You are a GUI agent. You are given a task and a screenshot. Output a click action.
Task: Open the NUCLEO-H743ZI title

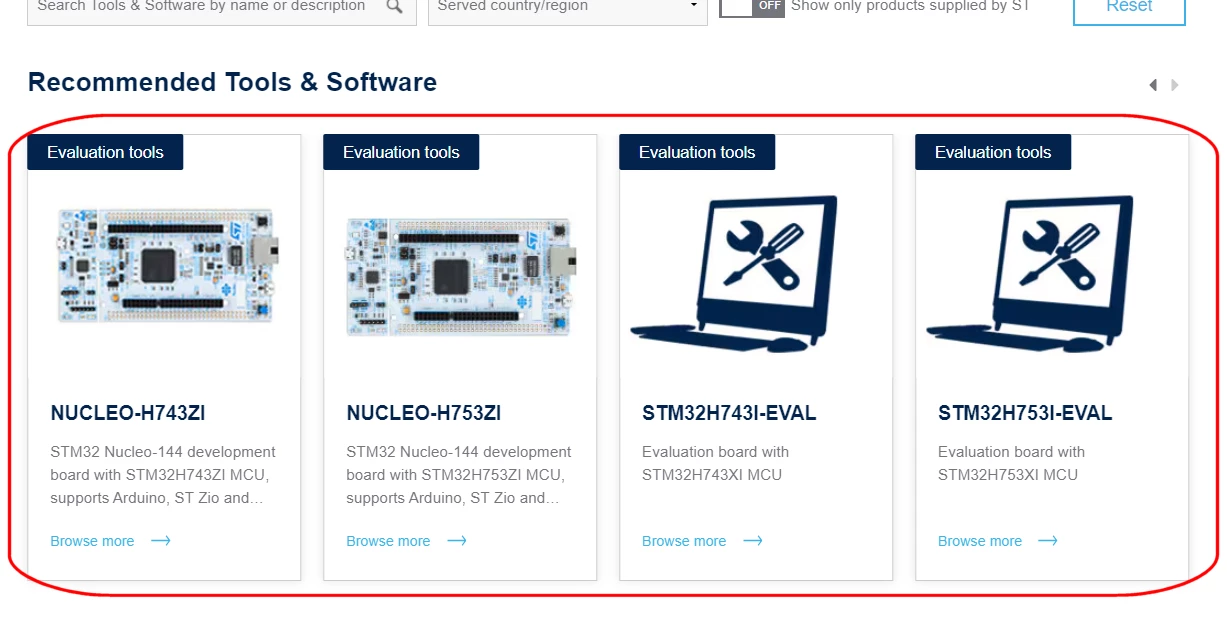pyautogui.click(x=128, y=413)
